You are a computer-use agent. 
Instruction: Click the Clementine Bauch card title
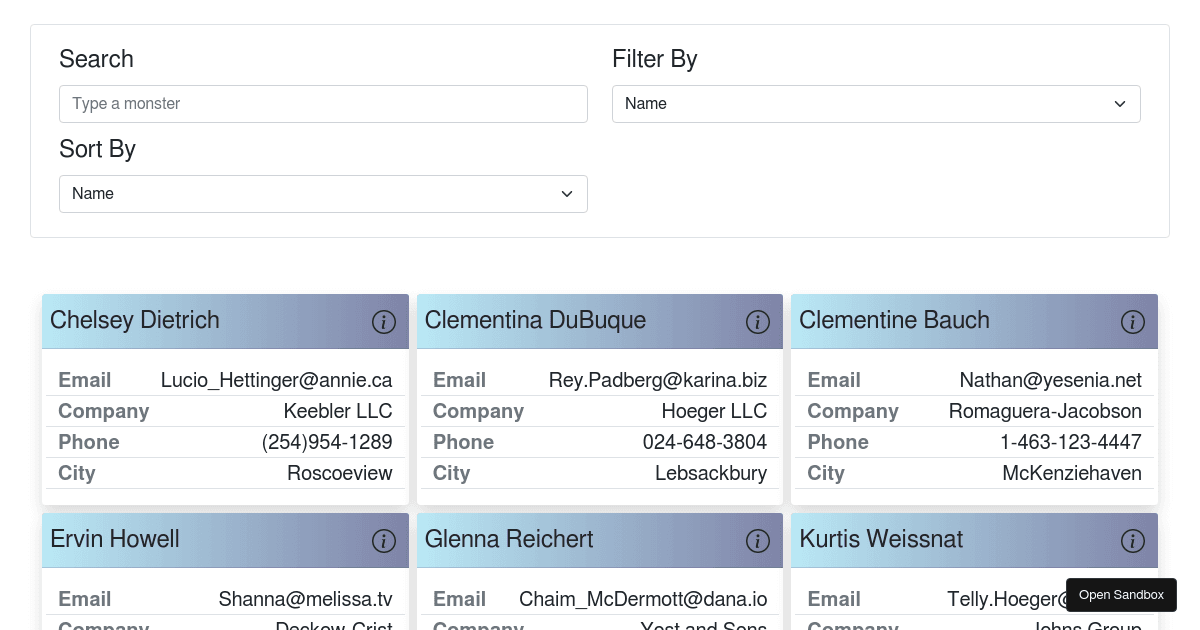[894, 320]
